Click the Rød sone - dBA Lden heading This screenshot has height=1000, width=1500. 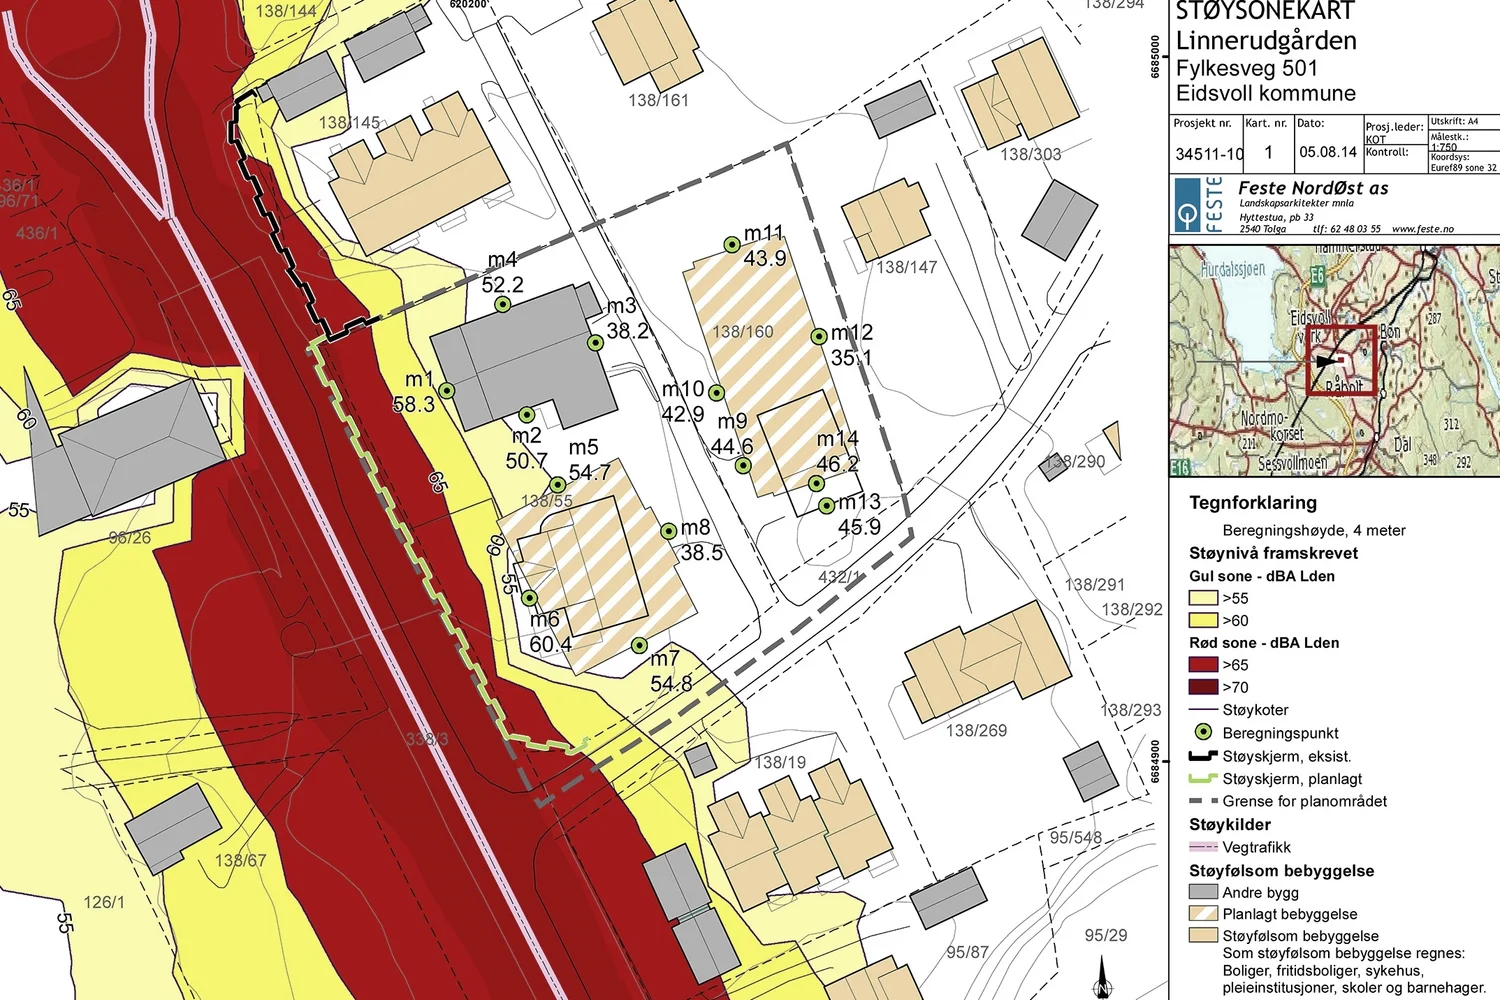(x=1264, y=643)
